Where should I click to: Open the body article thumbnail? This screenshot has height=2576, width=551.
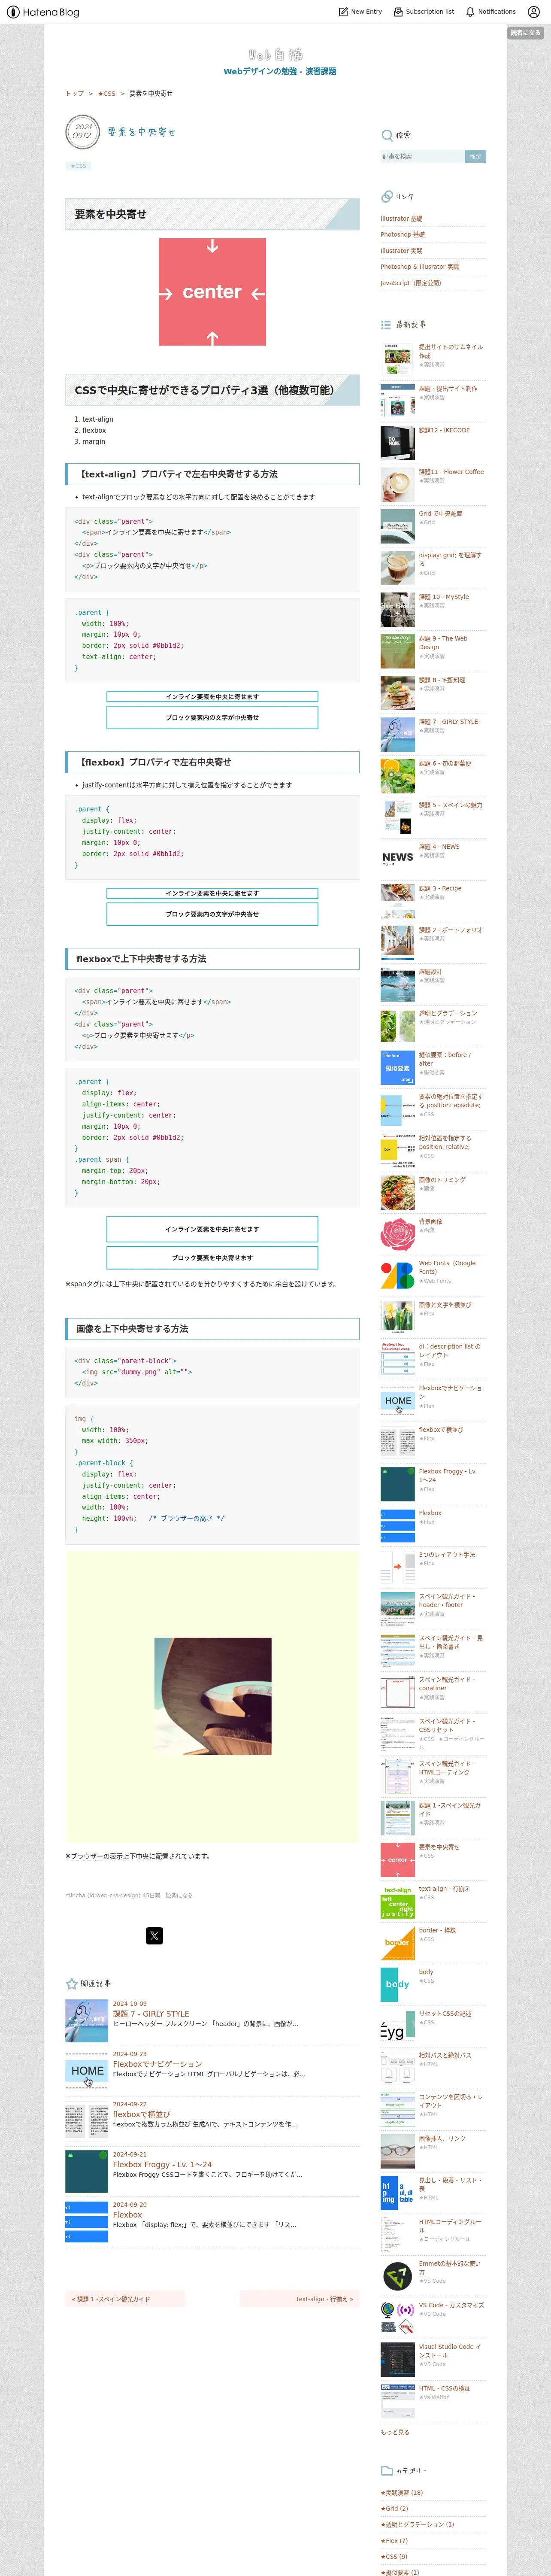tap(397, 1984)
